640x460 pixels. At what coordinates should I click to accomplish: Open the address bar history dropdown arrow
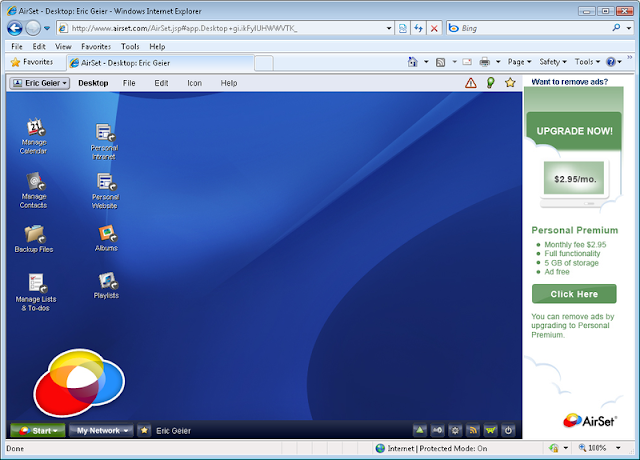tap(389, 28)
